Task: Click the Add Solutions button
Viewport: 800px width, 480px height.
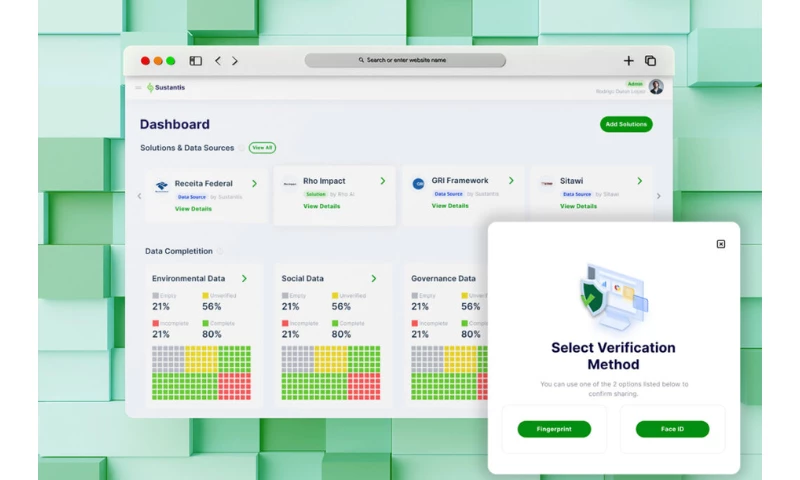Action: (x=626, y=124)
